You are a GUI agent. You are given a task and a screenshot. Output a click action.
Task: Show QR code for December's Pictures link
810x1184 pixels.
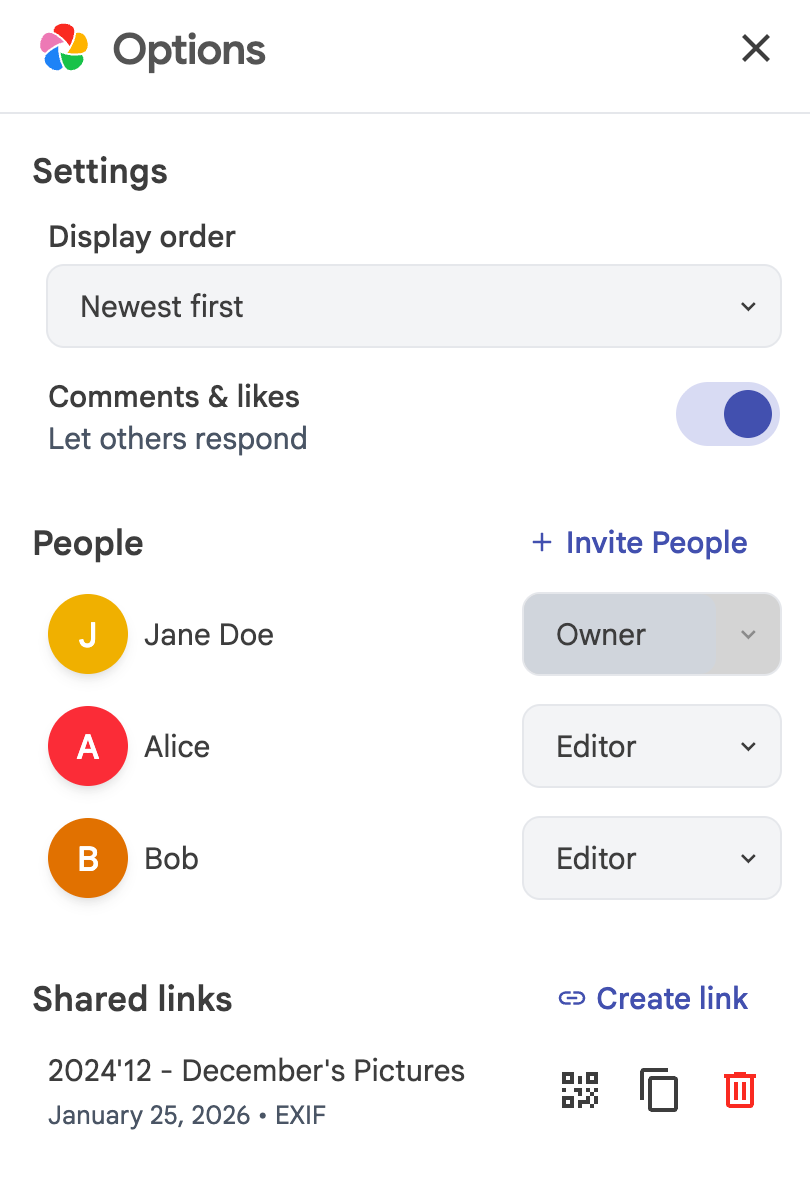[x=580, y=1089]
